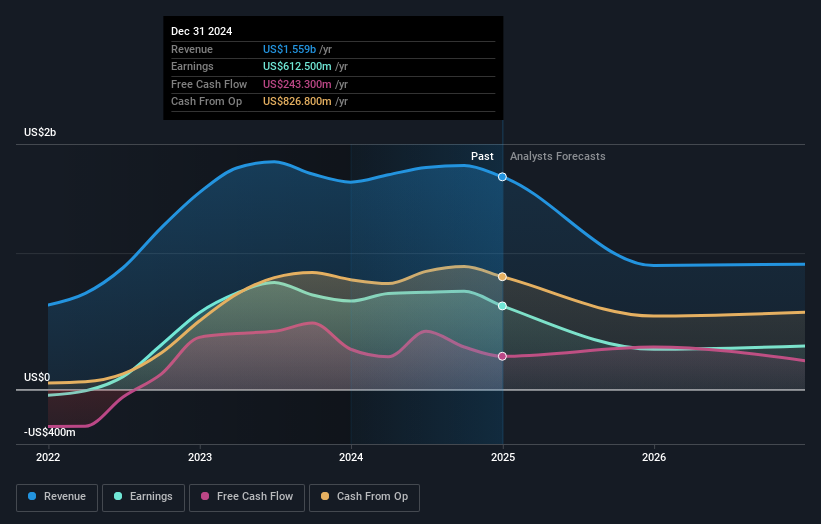821x524 pixels.
Task: Click the Earnings row label in tooltip
Action: [x=192, y=66]
